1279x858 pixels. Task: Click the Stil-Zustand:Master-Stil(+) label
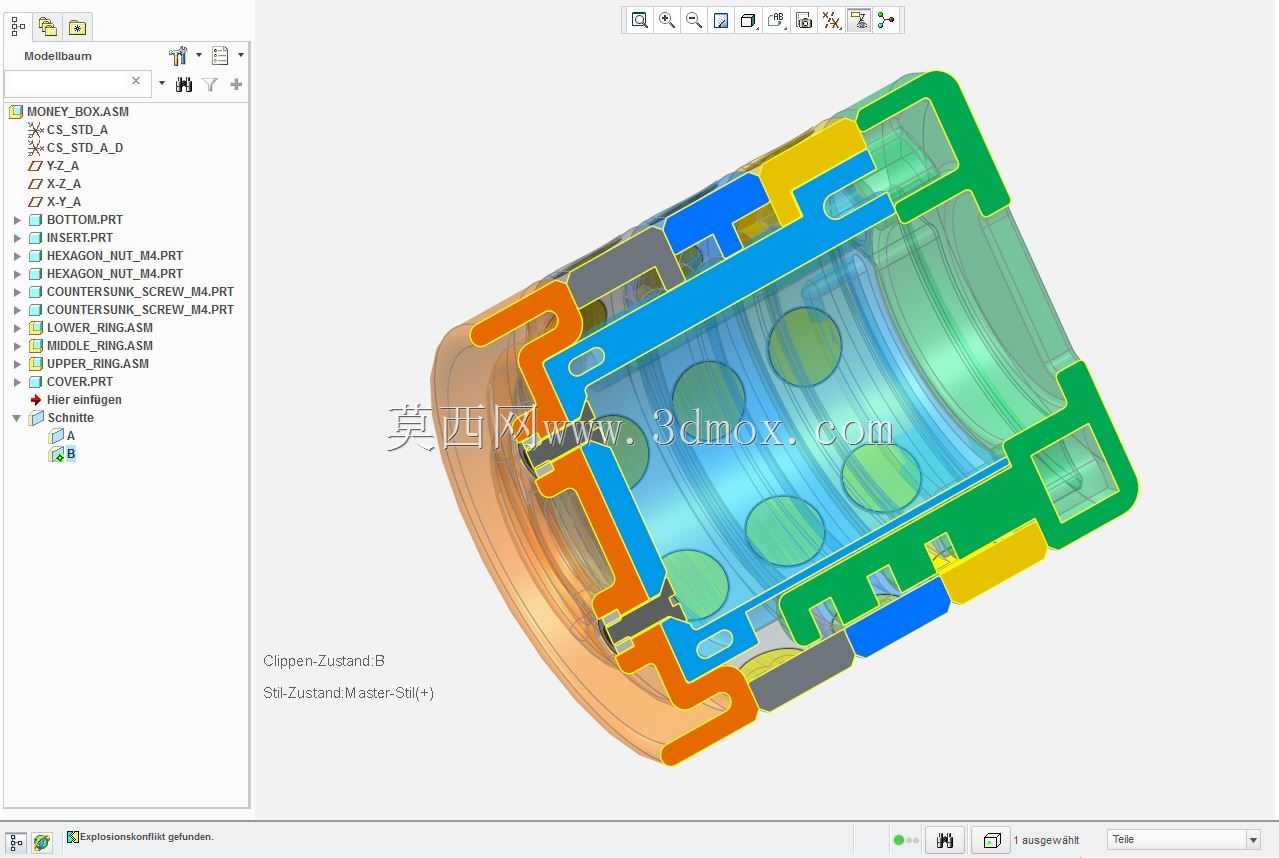(x=348, y=693)
